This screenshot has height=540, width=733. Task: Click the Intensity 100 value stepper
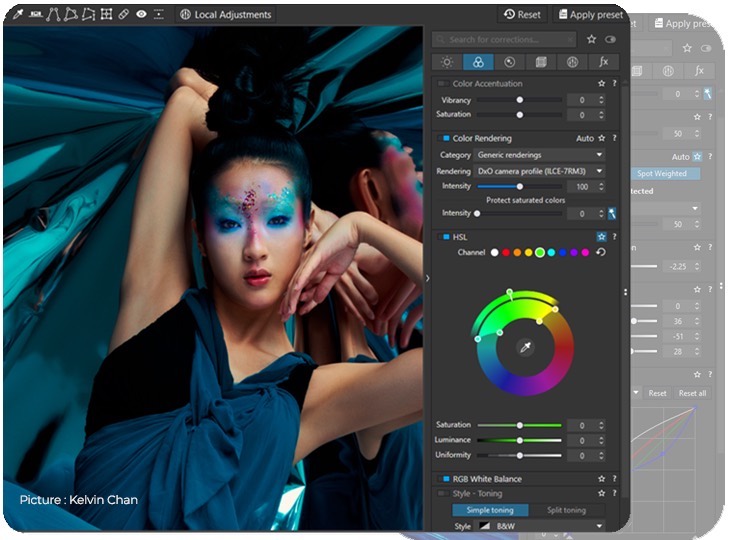coord(601,187)
